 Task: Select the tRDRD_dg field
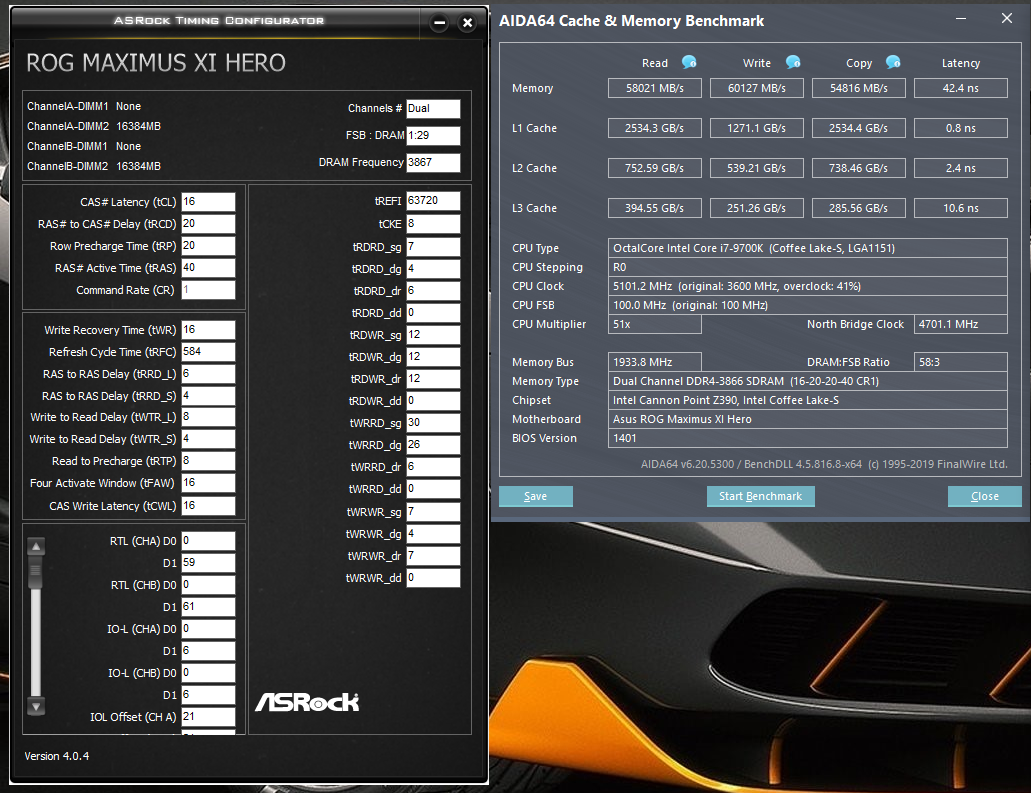click(x=433, y=268)
